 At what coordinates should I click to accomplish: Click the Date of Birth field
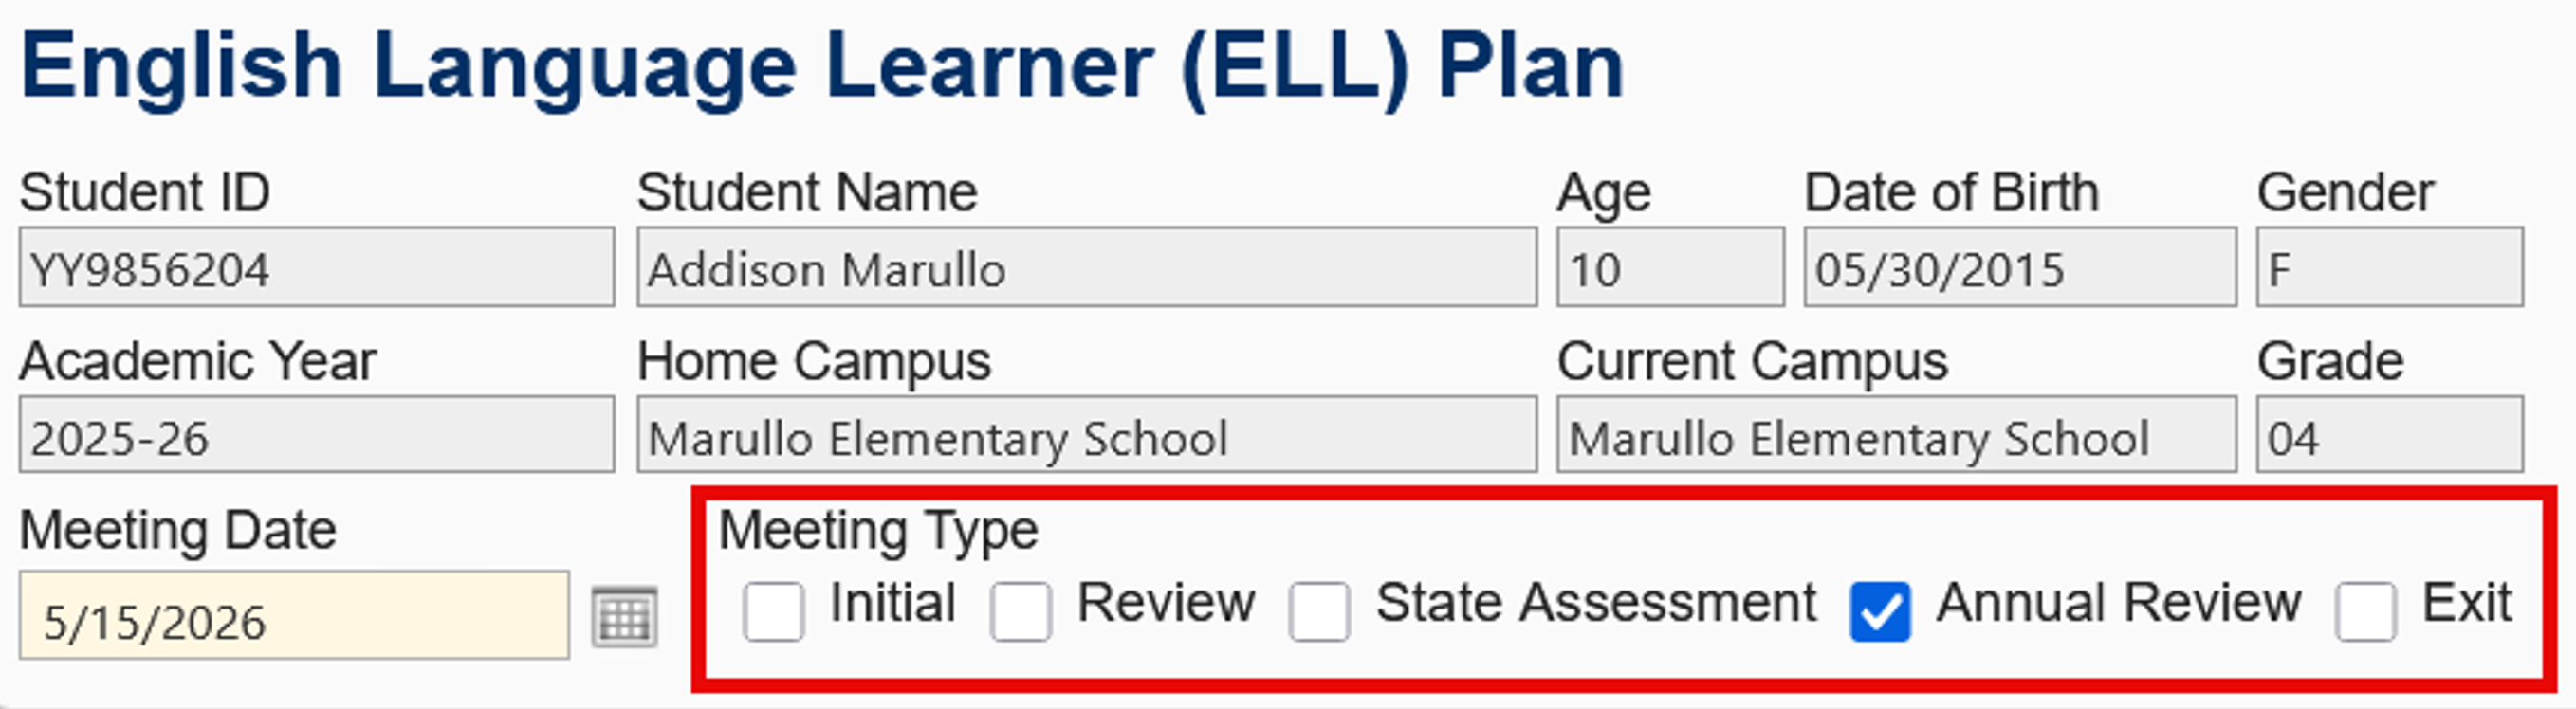(2020, 267)
